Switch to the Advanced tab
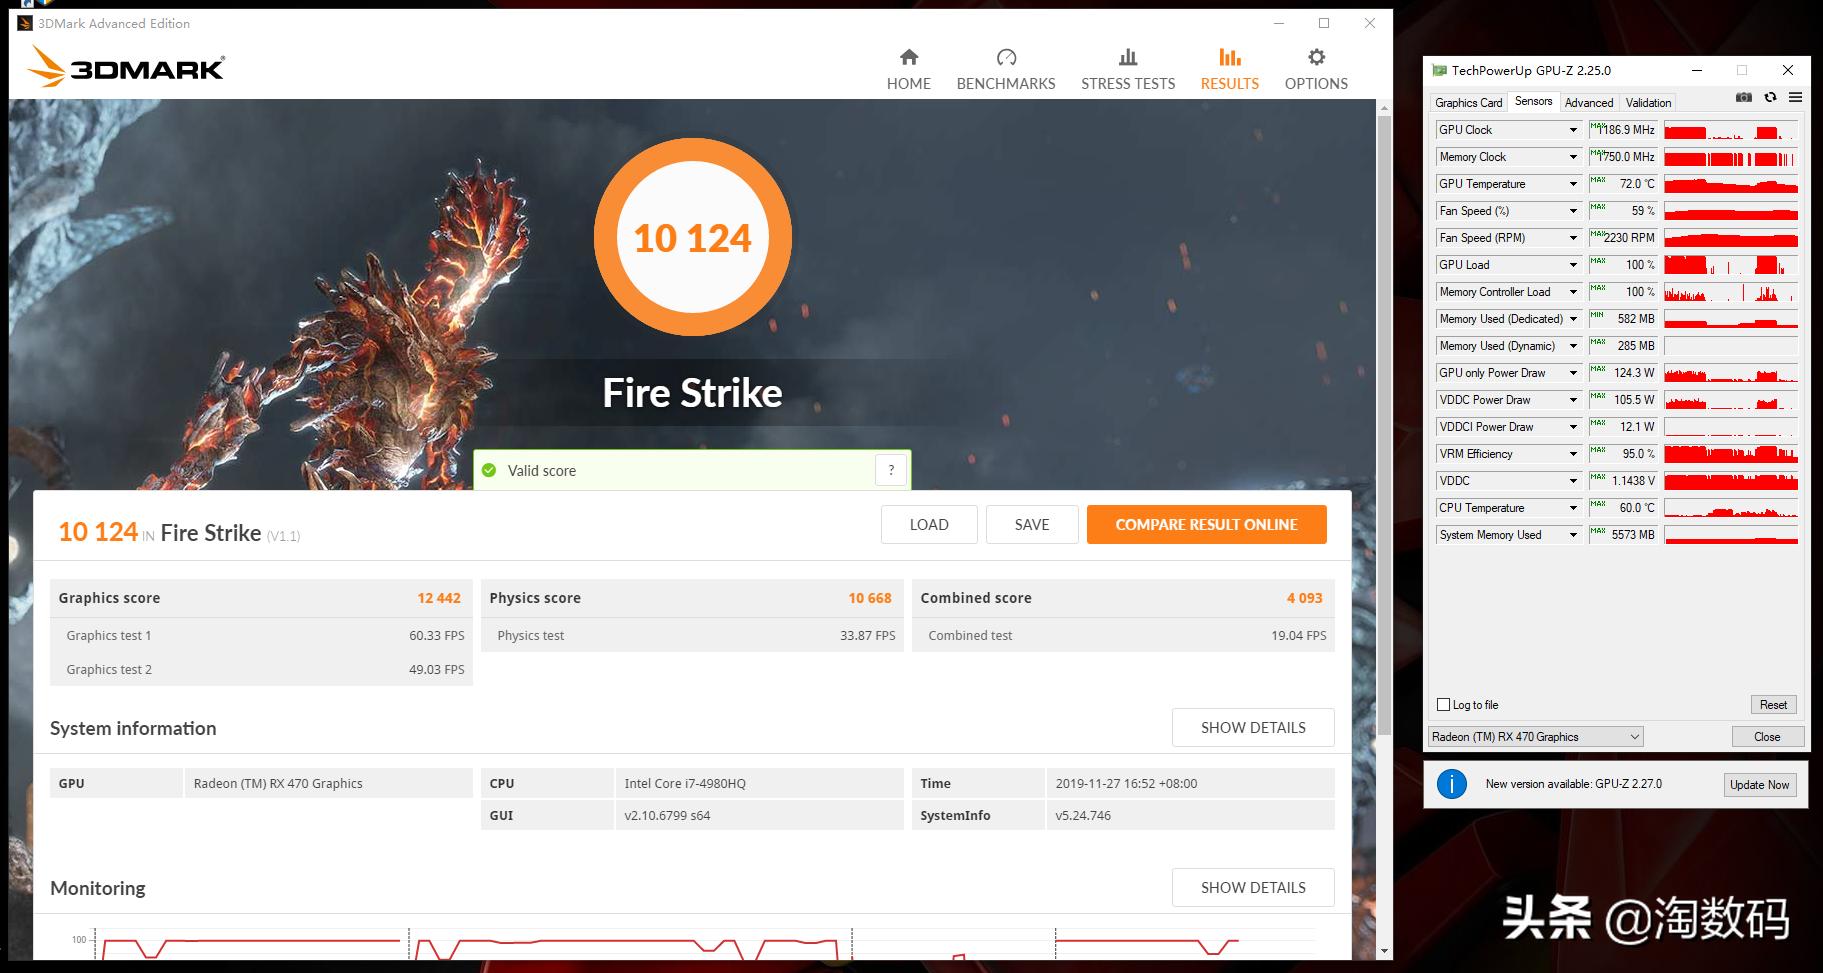The width and height of the screenshot is (1823, 973). (1589, 102)
